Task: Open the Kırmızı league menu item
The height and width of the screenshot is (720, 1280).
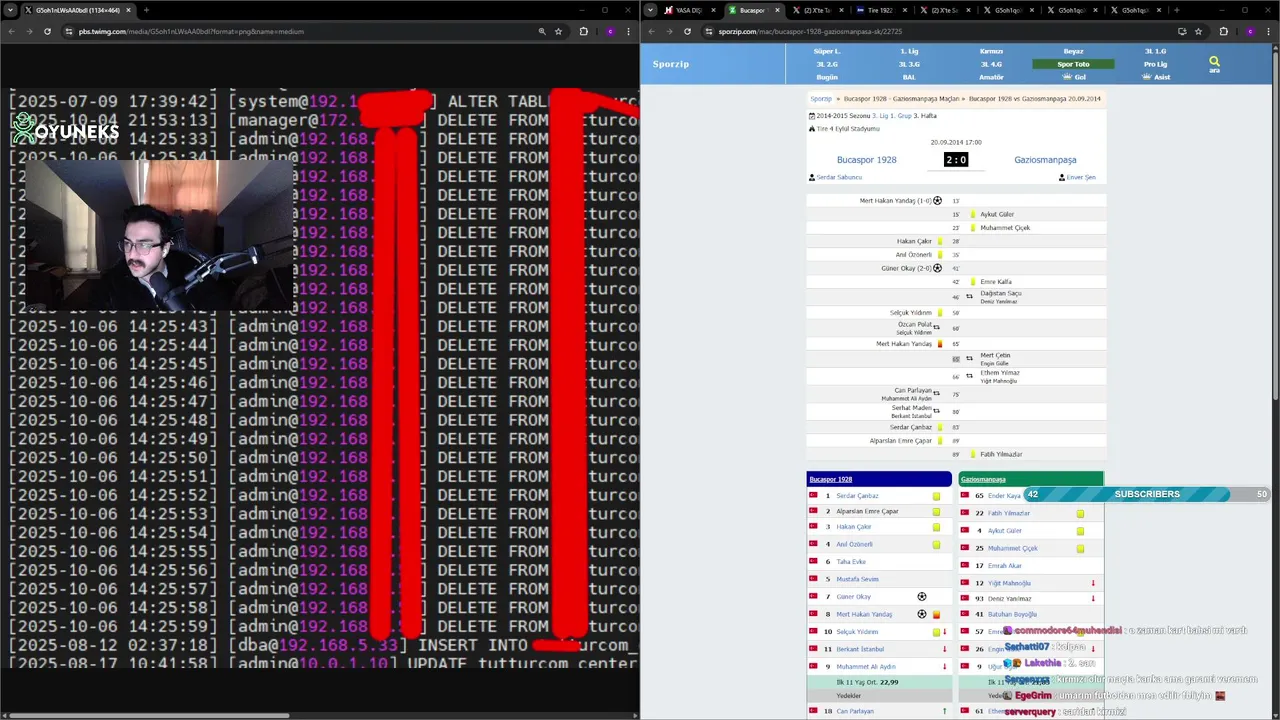Action: click(991, 51)
